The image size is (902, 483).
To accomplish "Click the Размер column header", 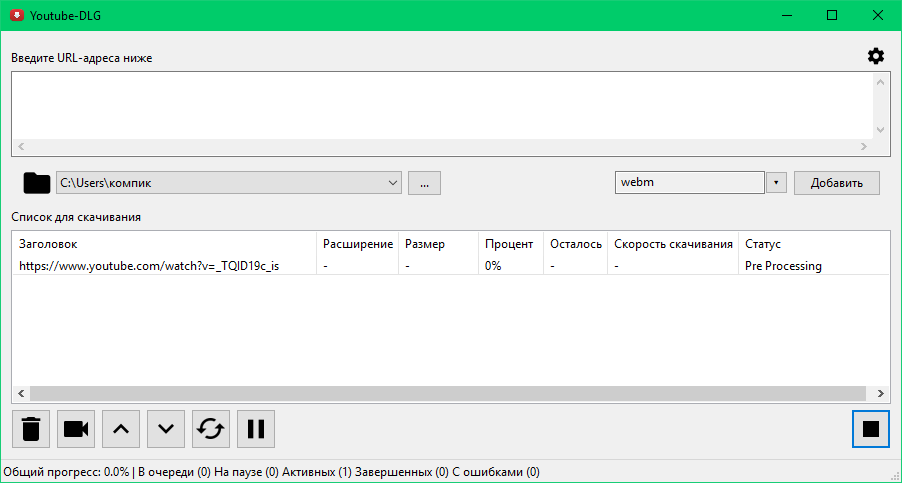I will (438, 244).
